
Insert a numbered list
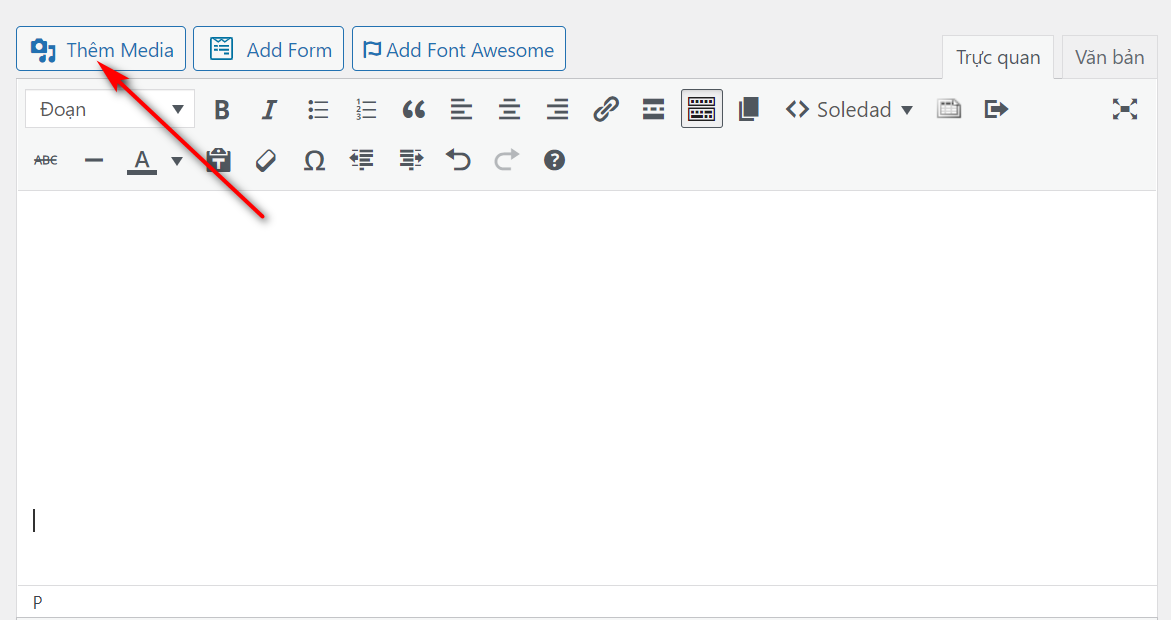point(366,109)
